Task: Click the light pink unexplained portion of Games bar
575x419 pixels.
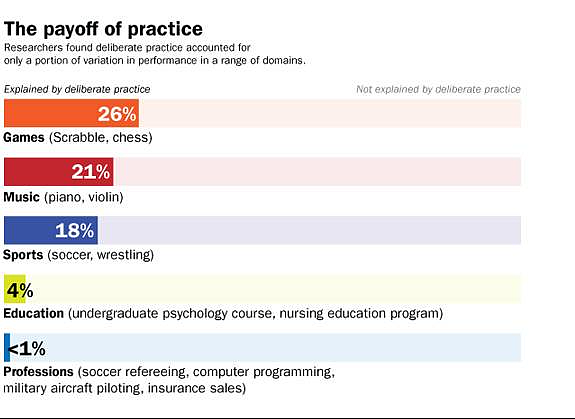Action: (x=330, y=113)
